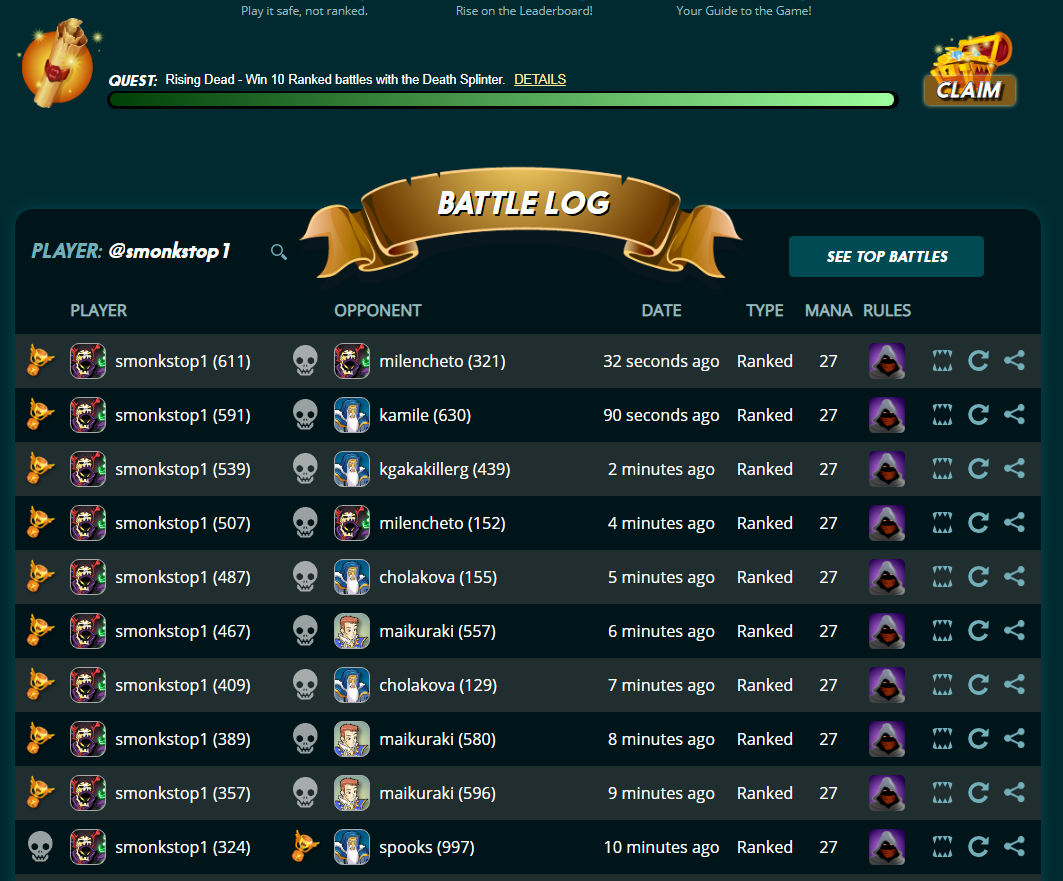Share the battle against milencheto (321)
1063x881 pixels.
1014,361
